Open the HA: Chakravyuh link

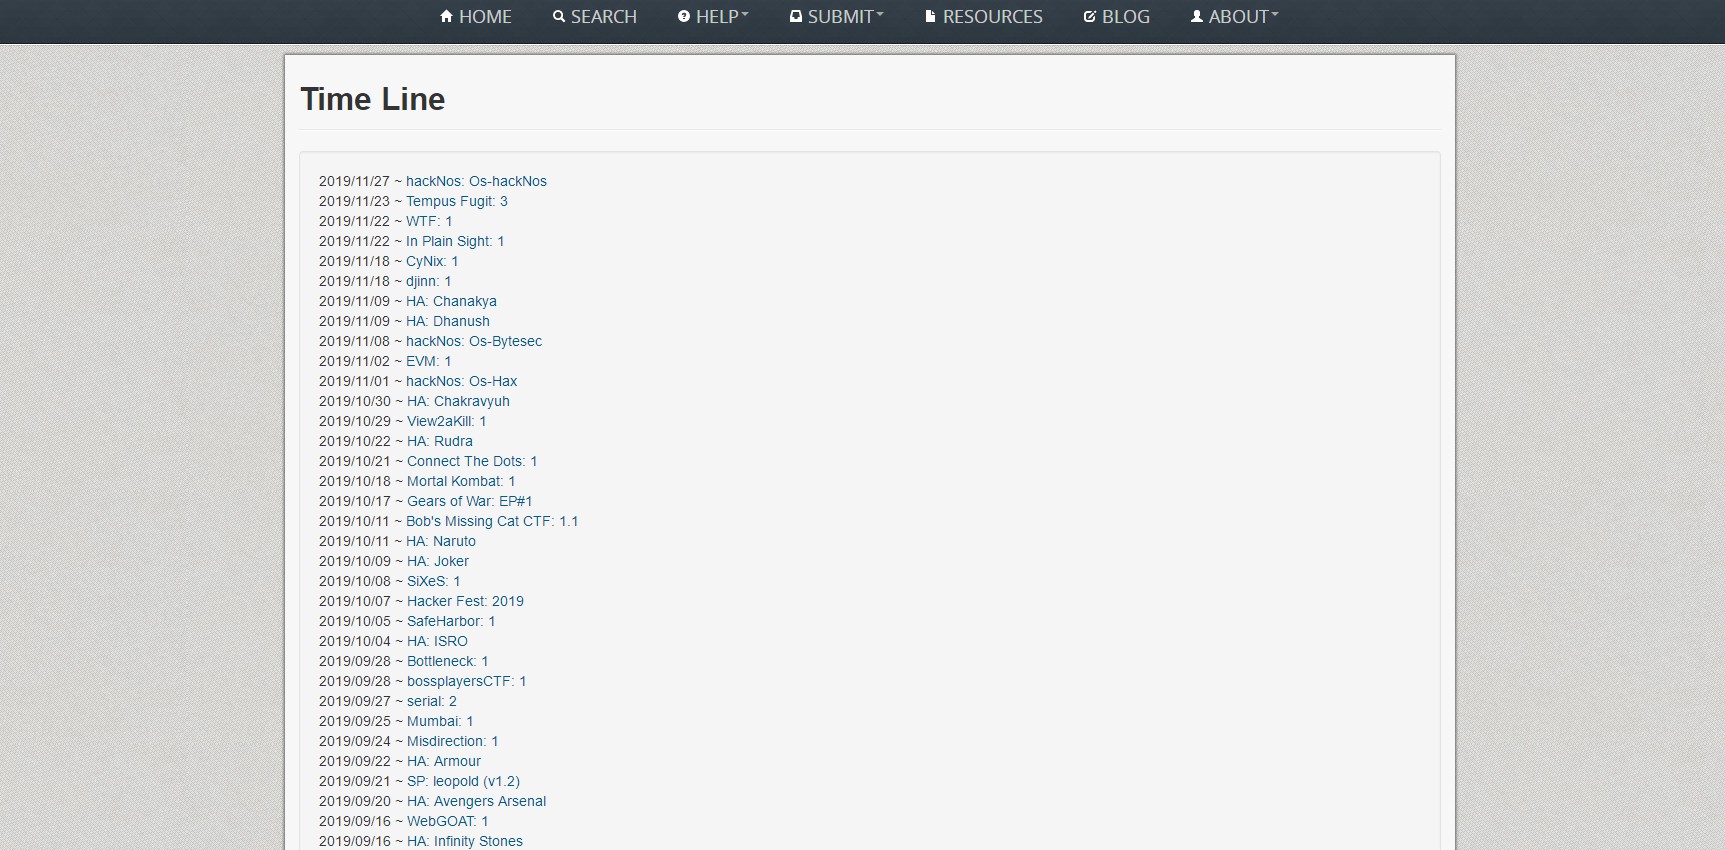click(x=458, y=401)
